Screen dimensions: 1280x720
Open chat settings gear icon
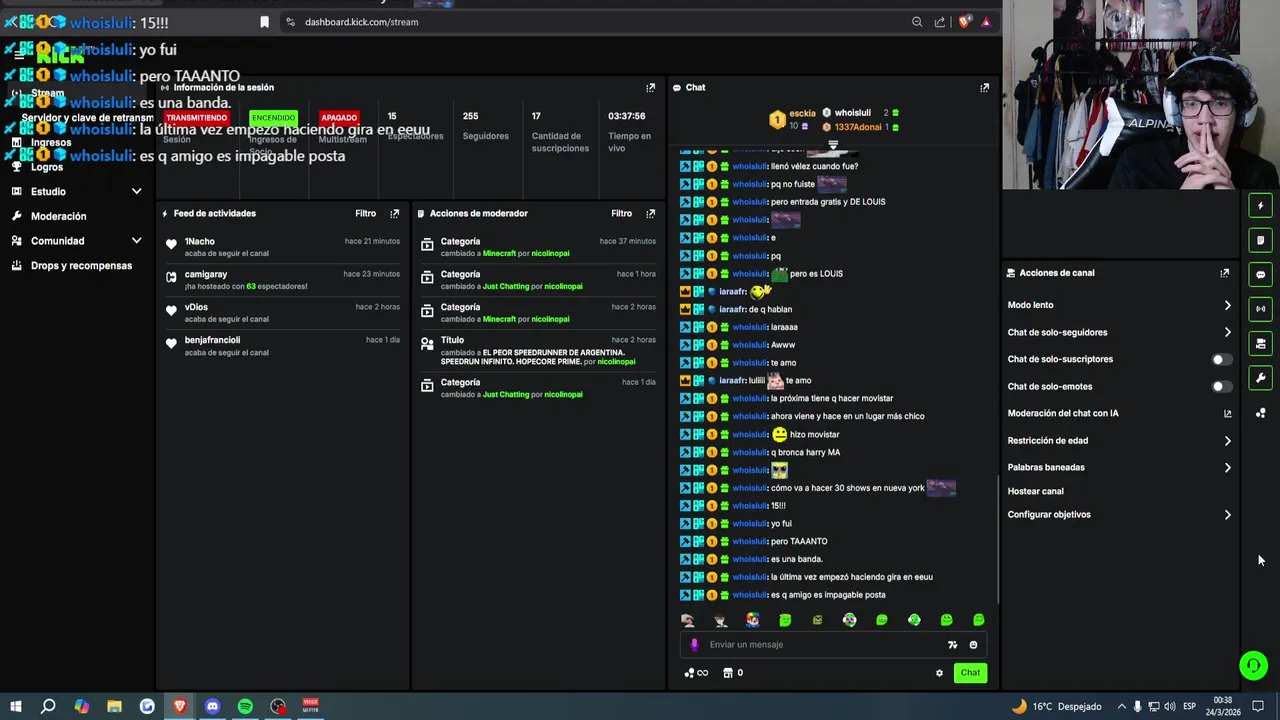tap(939, 673)
